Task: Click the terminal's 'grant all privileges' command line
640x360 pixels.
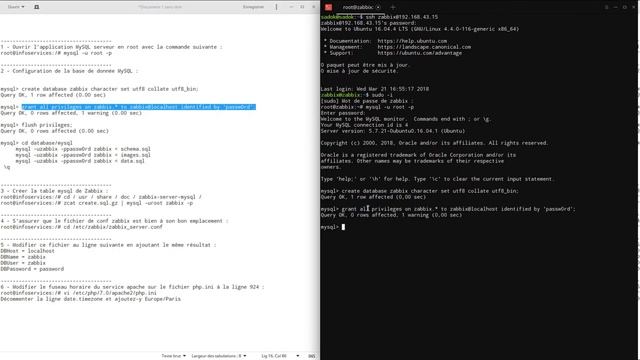Action: (x=448, y=209)
